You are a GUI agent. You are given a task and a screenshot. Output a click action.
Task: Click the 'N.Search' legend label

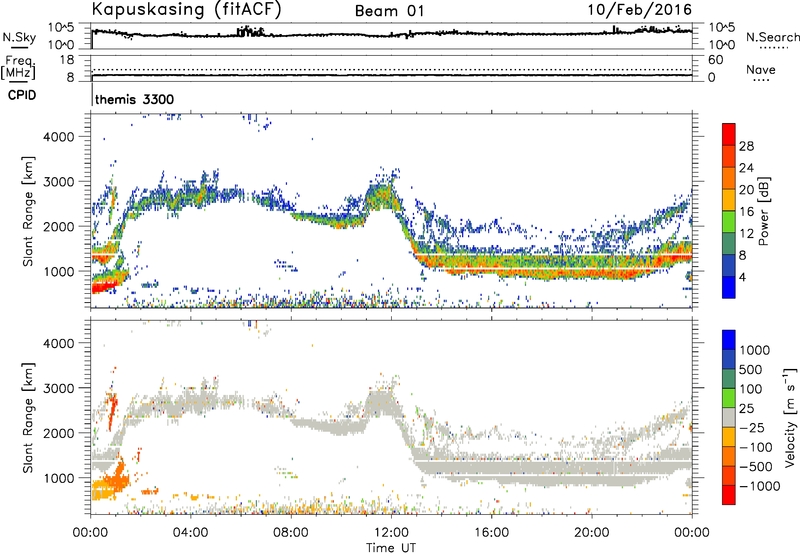(x=772, y=37)
